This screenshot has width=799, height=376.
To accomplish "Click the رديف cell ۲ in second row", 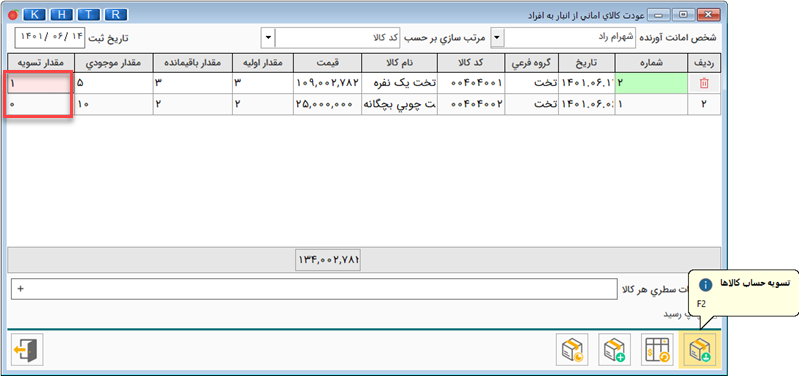I will [x=704, y=104].
